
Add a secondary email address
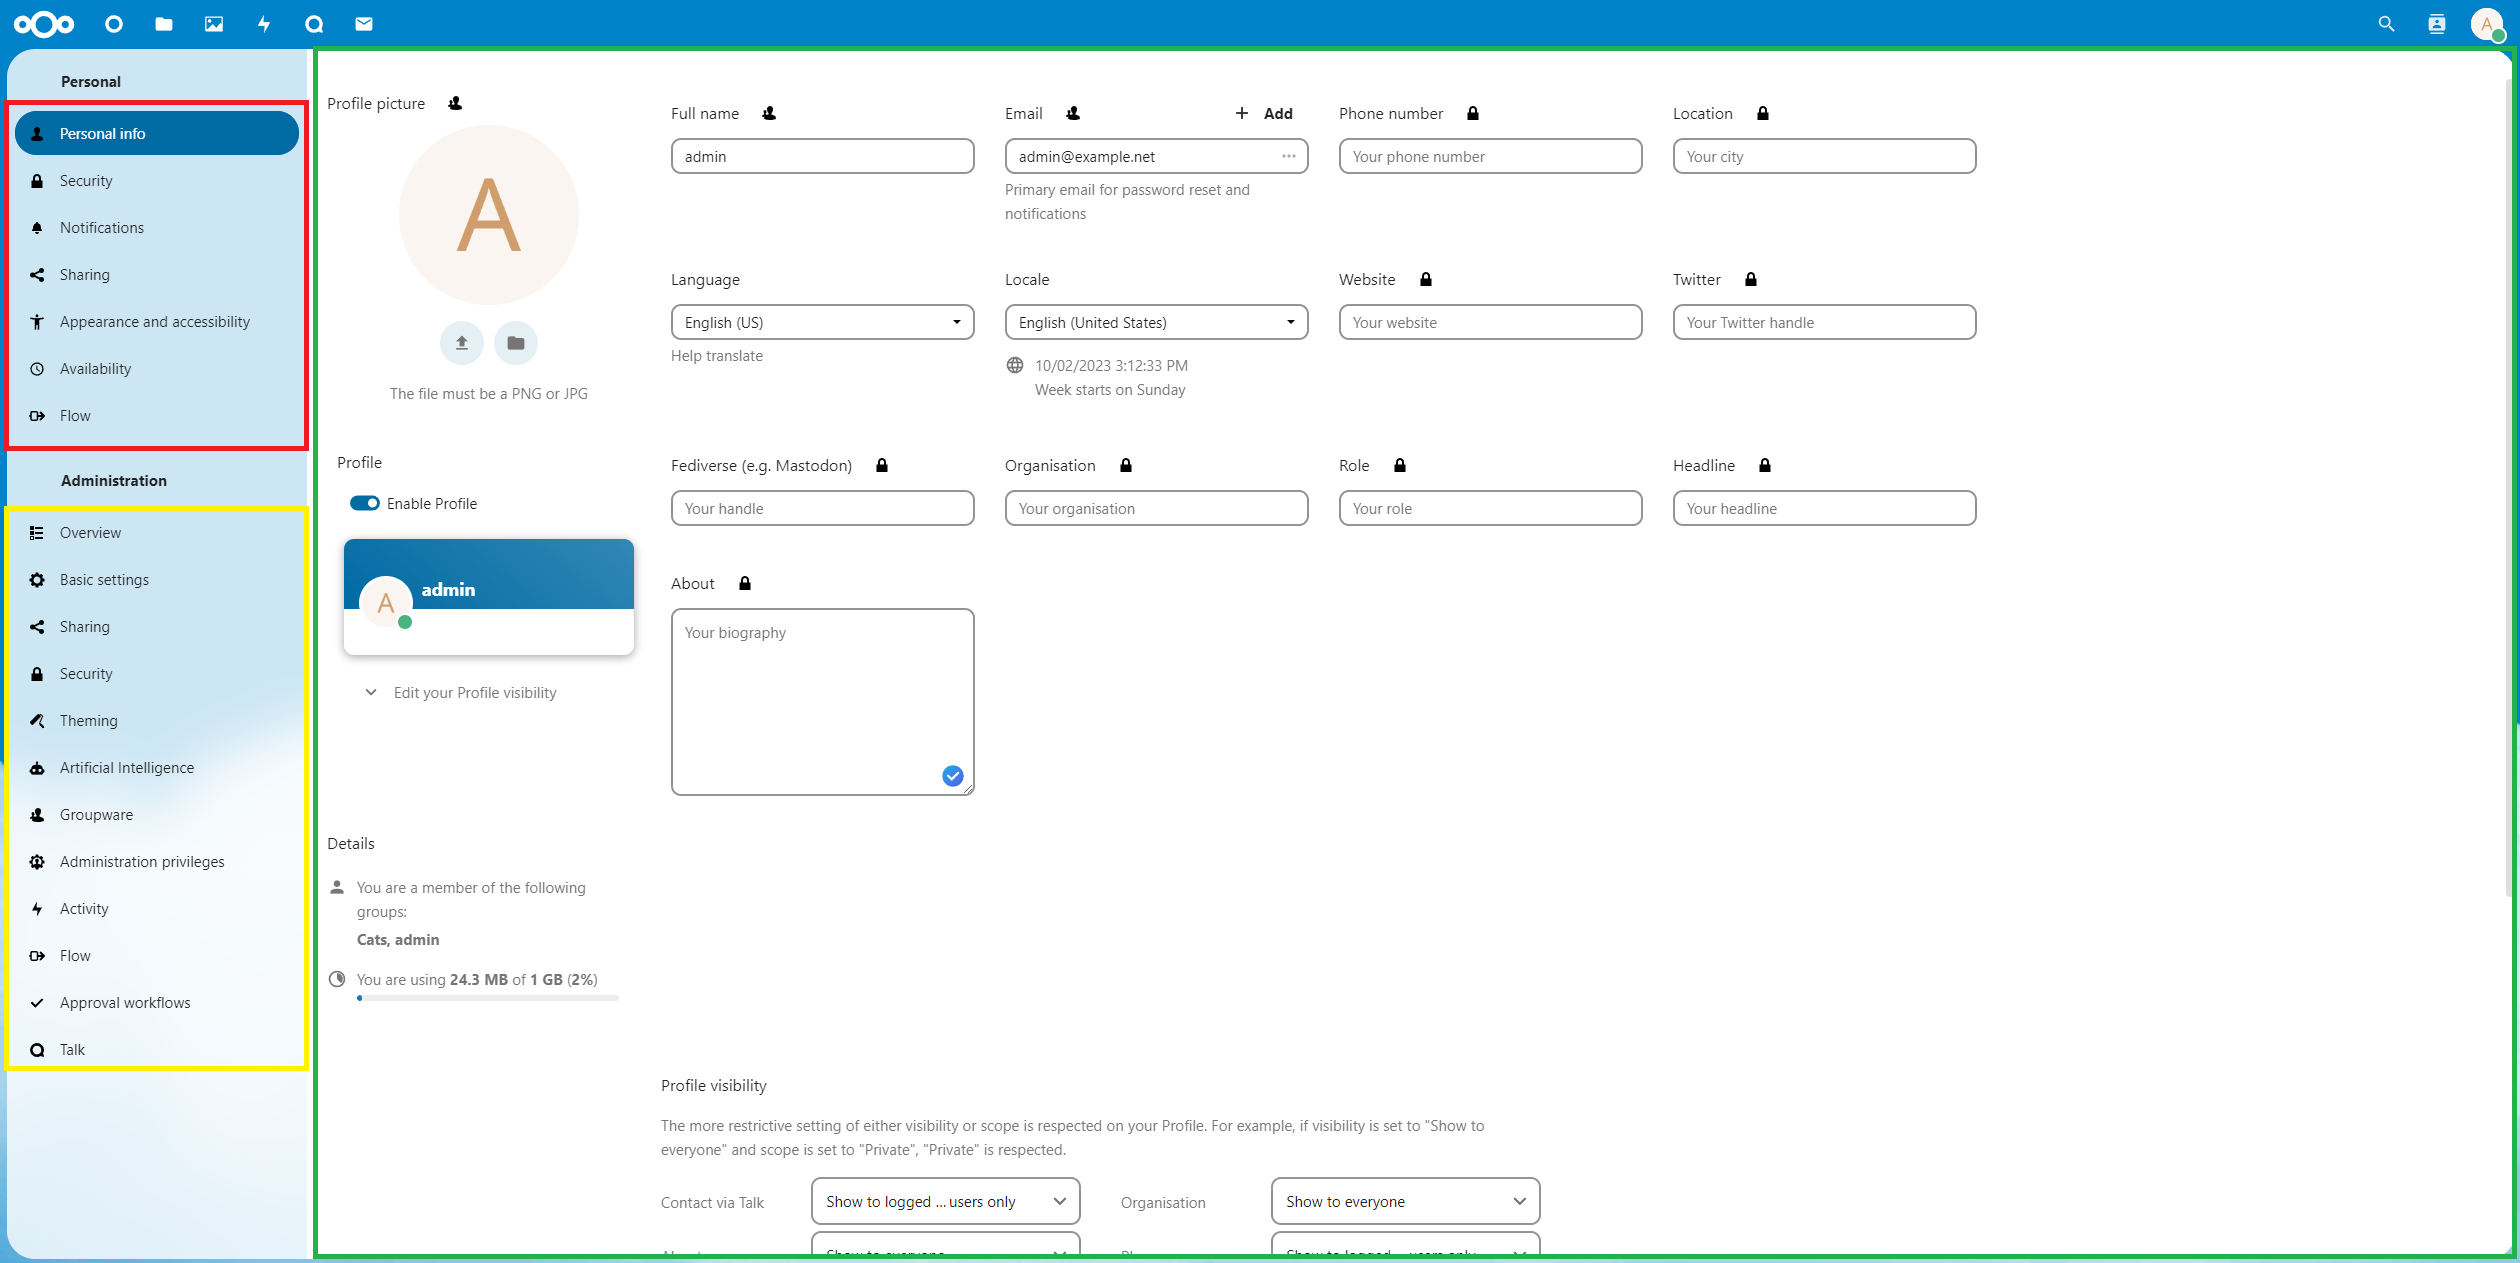click(x=1264, y=113)
